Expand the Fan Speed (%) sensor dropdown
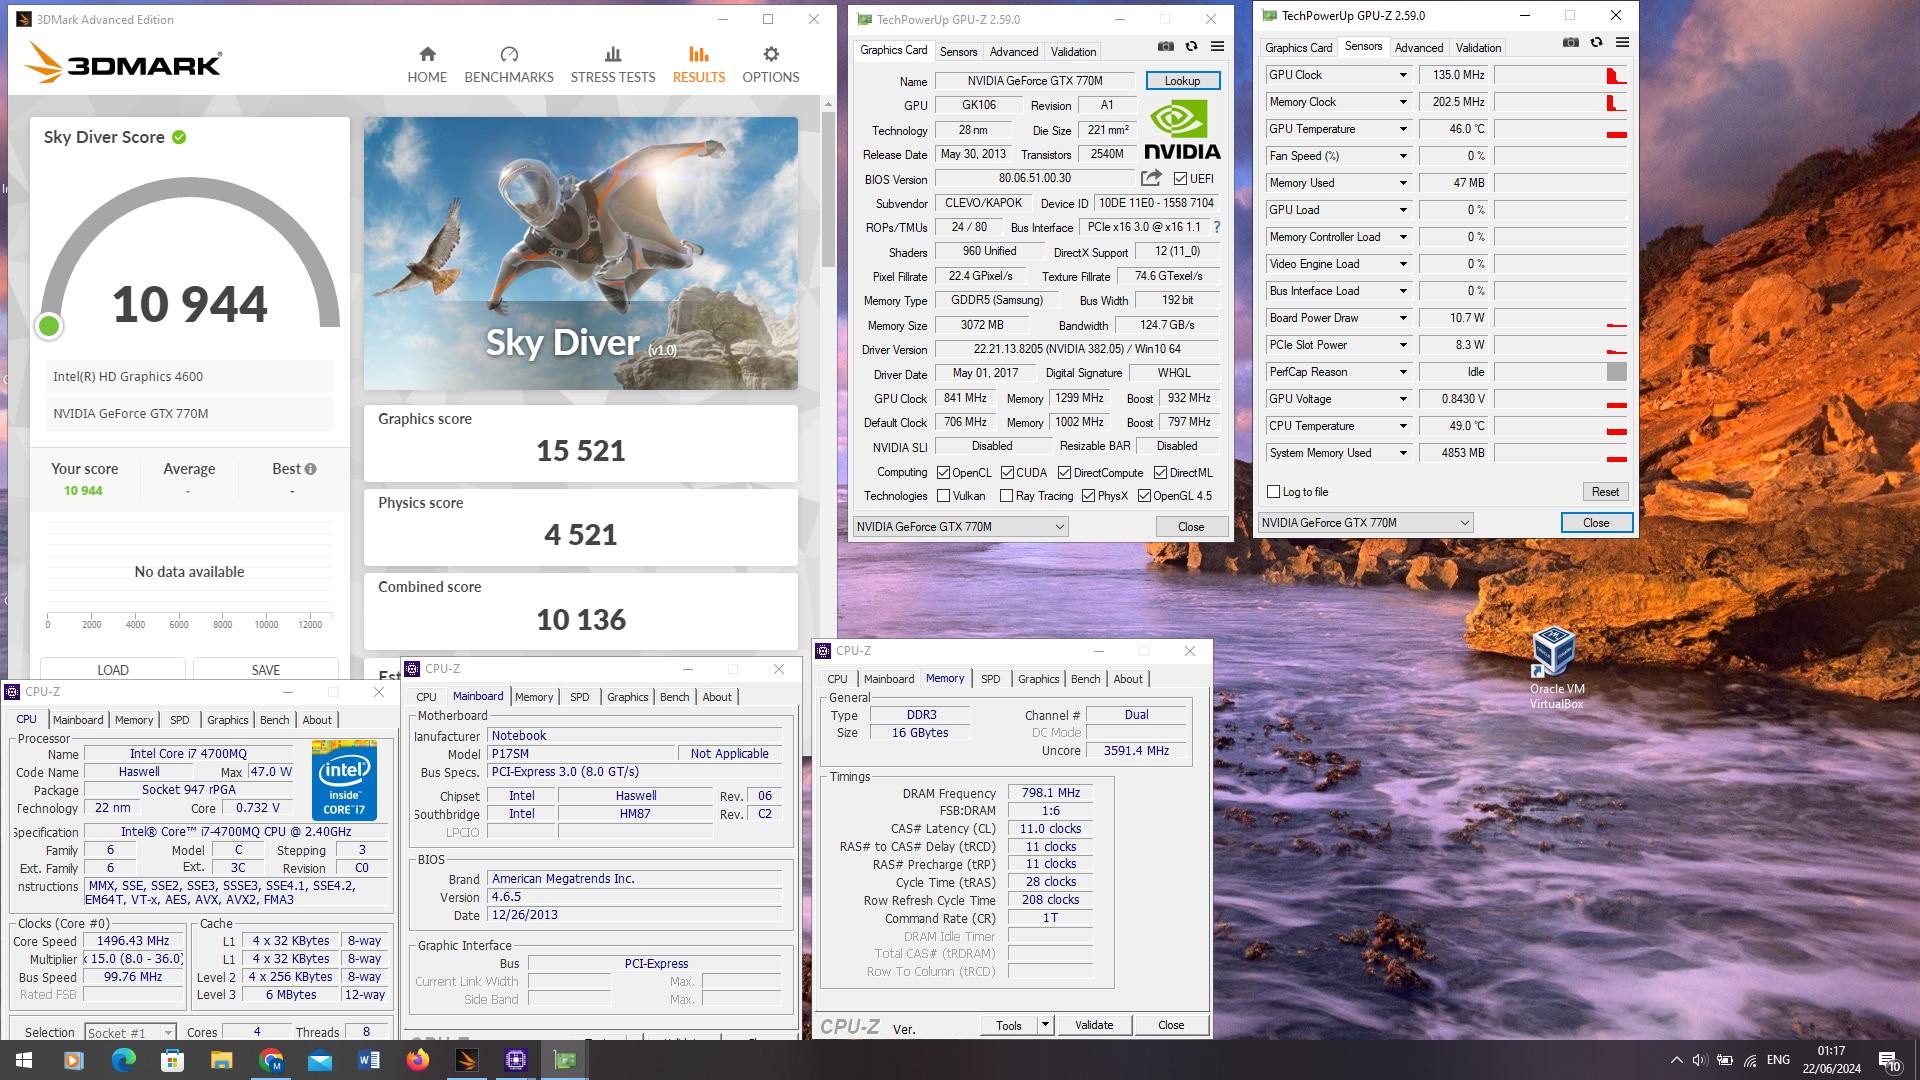 pyautogui.click(x=1403, y=156)
